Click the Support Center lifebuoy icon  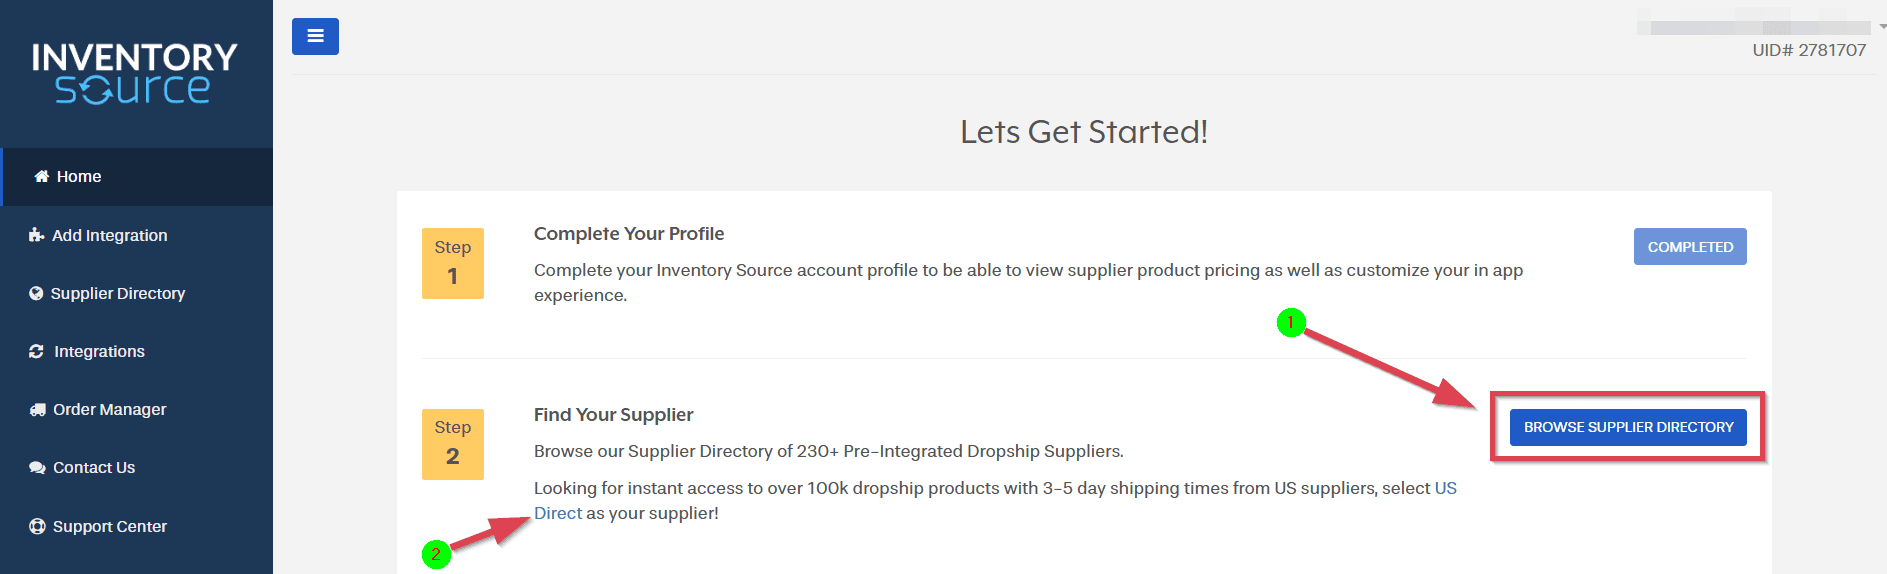tap(38, 526)
